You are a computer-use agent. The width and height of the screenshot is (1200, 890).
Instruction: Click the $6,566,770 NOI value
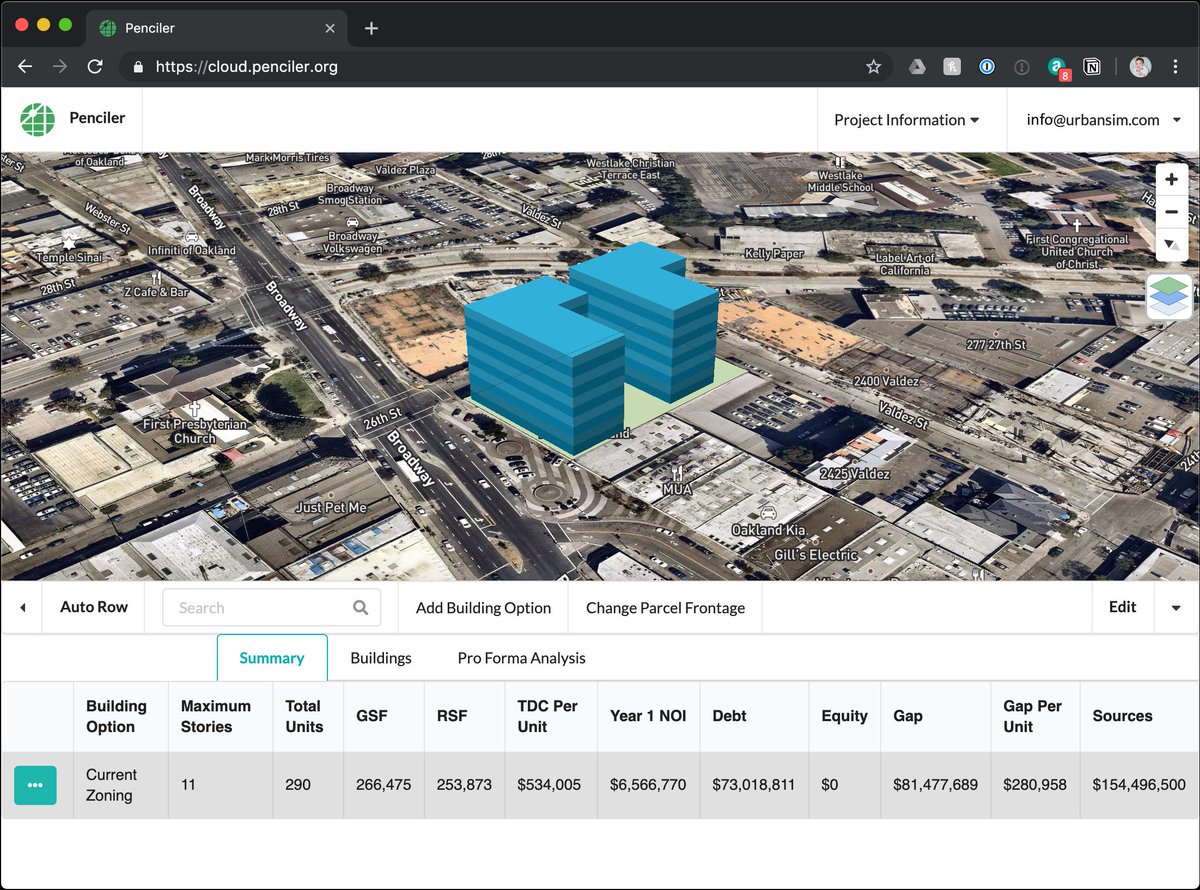[x=648, y=785]
